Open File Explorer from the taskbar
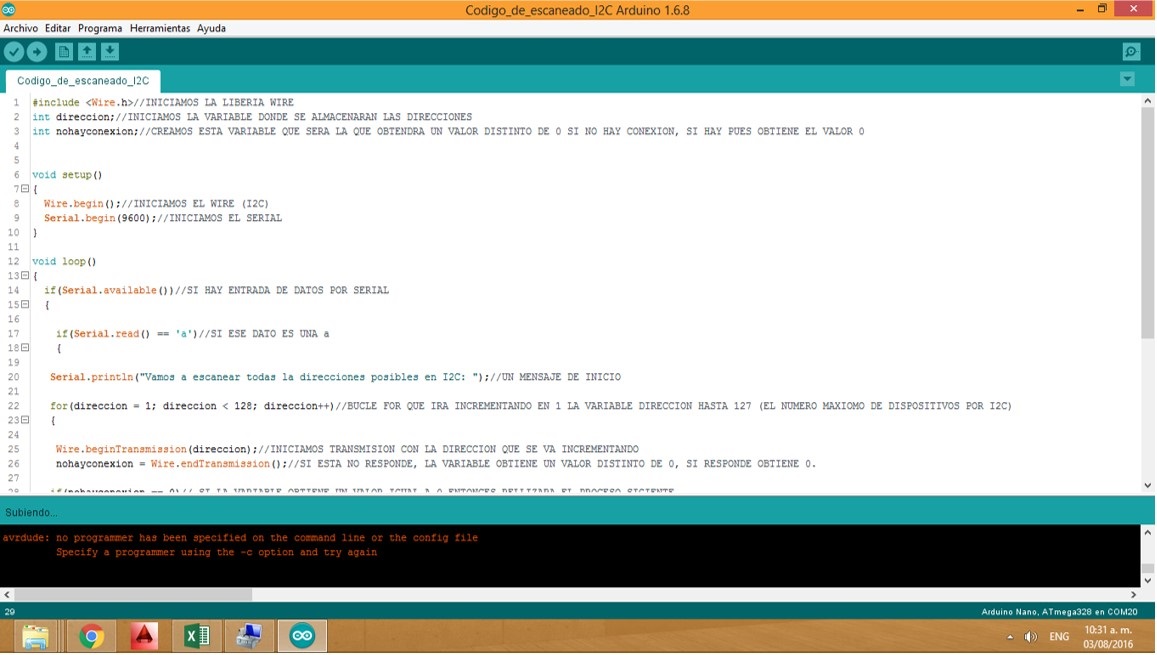Viewport: 1157px width, 655px height. point(35,636)
